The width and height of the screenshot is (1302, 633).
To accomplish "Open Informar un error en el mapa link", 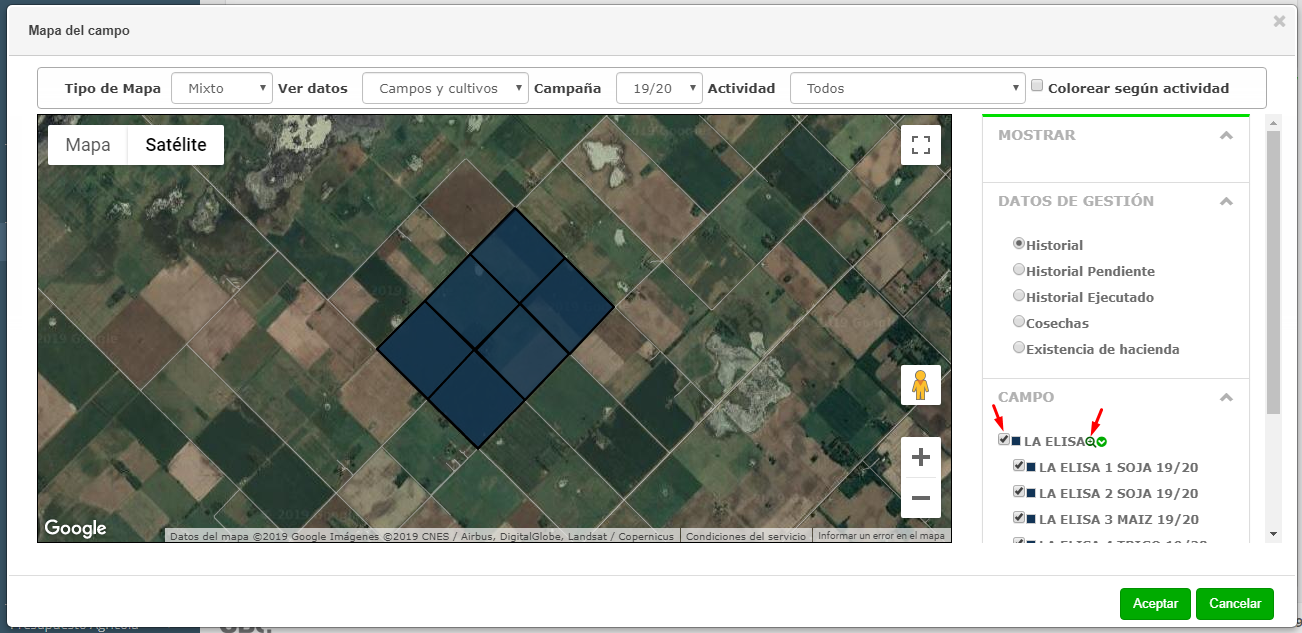I will [x=881, y=536].
